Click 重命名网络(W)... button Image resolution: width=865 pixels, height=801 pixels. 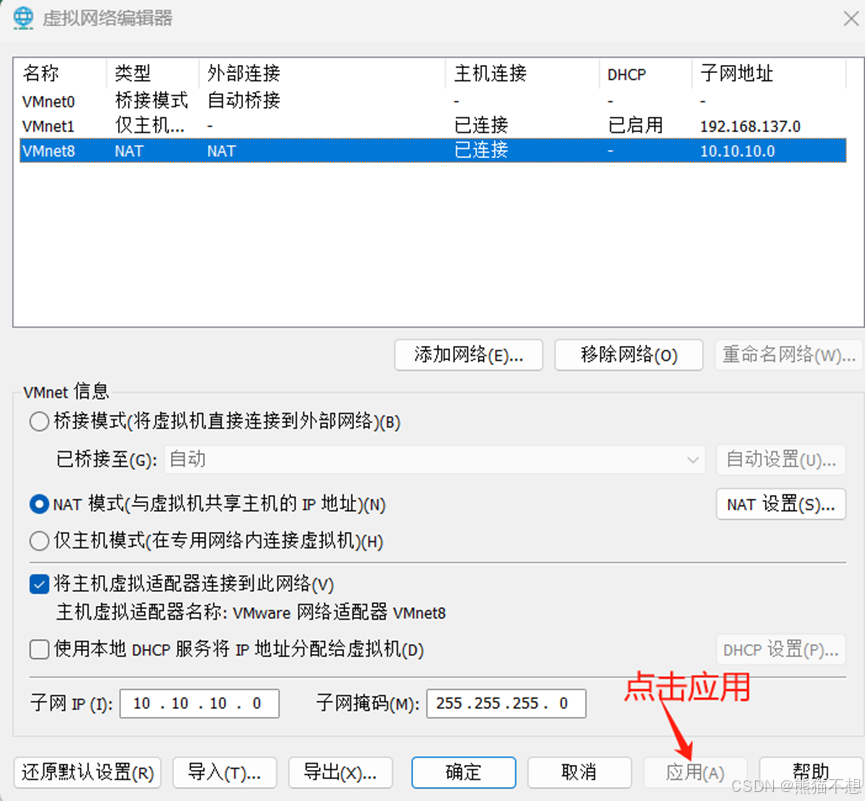789,355
